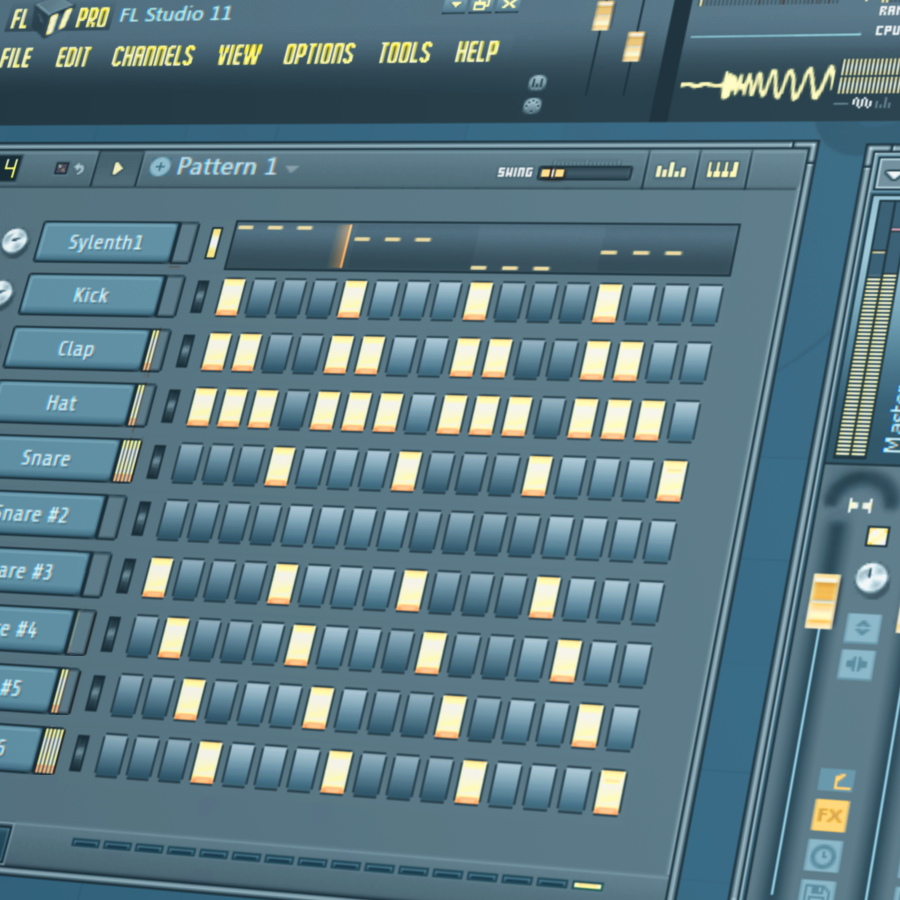Toggle the Snare #2 channel mute LED
This screenshot has width=900, height=900.
coord(141,518)
